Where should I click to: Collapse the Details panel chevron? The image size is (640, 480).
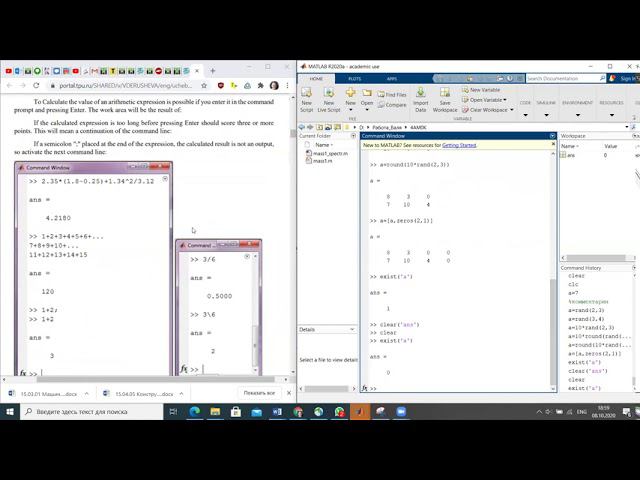pyautogui.click(x=352, y=329)
